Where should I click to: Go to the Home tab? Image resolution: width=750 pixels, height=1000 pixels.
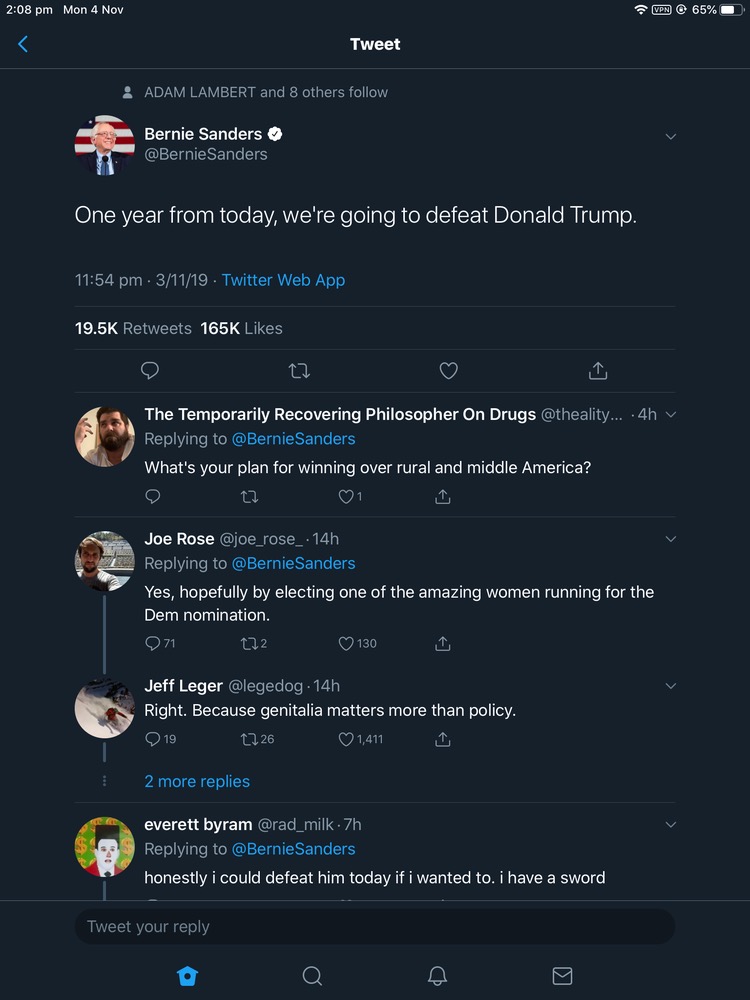pos(187,976)
